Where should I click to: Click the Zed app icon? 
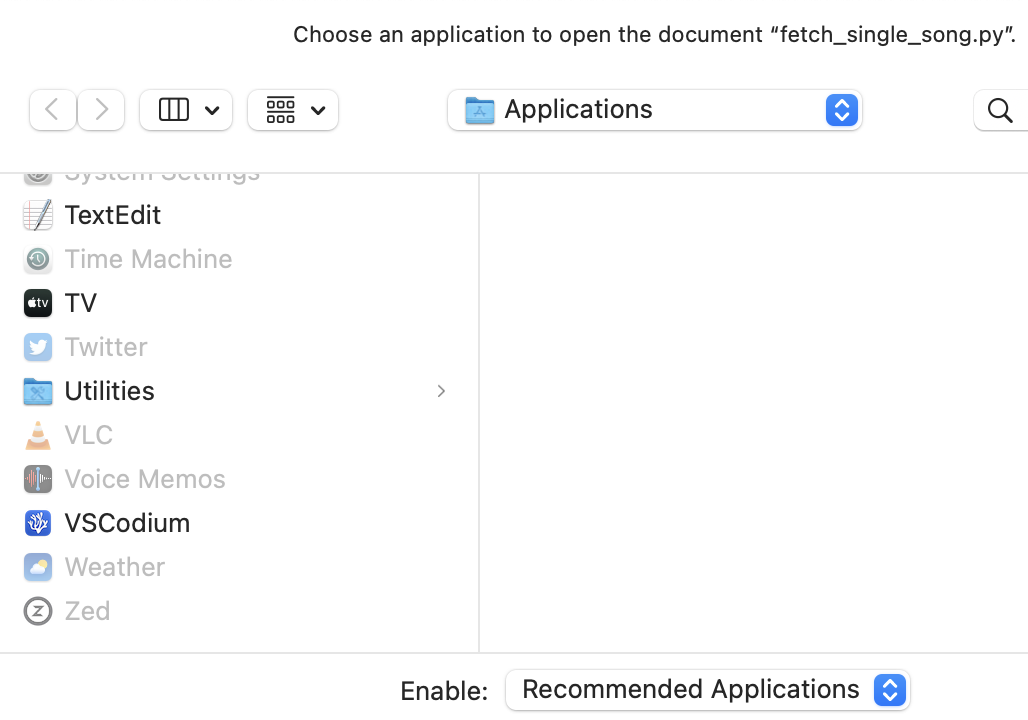pyautogui.click(x=37, y=610)
